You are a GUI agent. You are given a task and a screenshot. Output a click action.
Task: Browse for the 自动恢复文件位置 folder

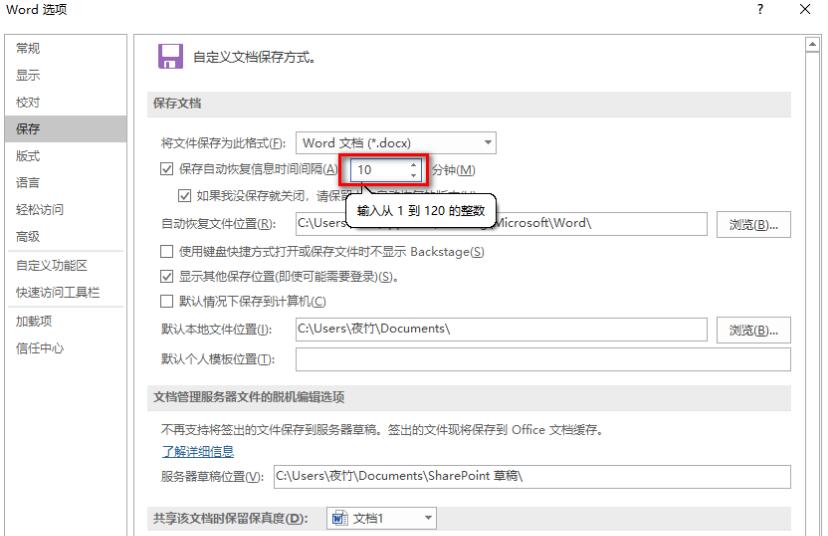(x=754, y=225)
